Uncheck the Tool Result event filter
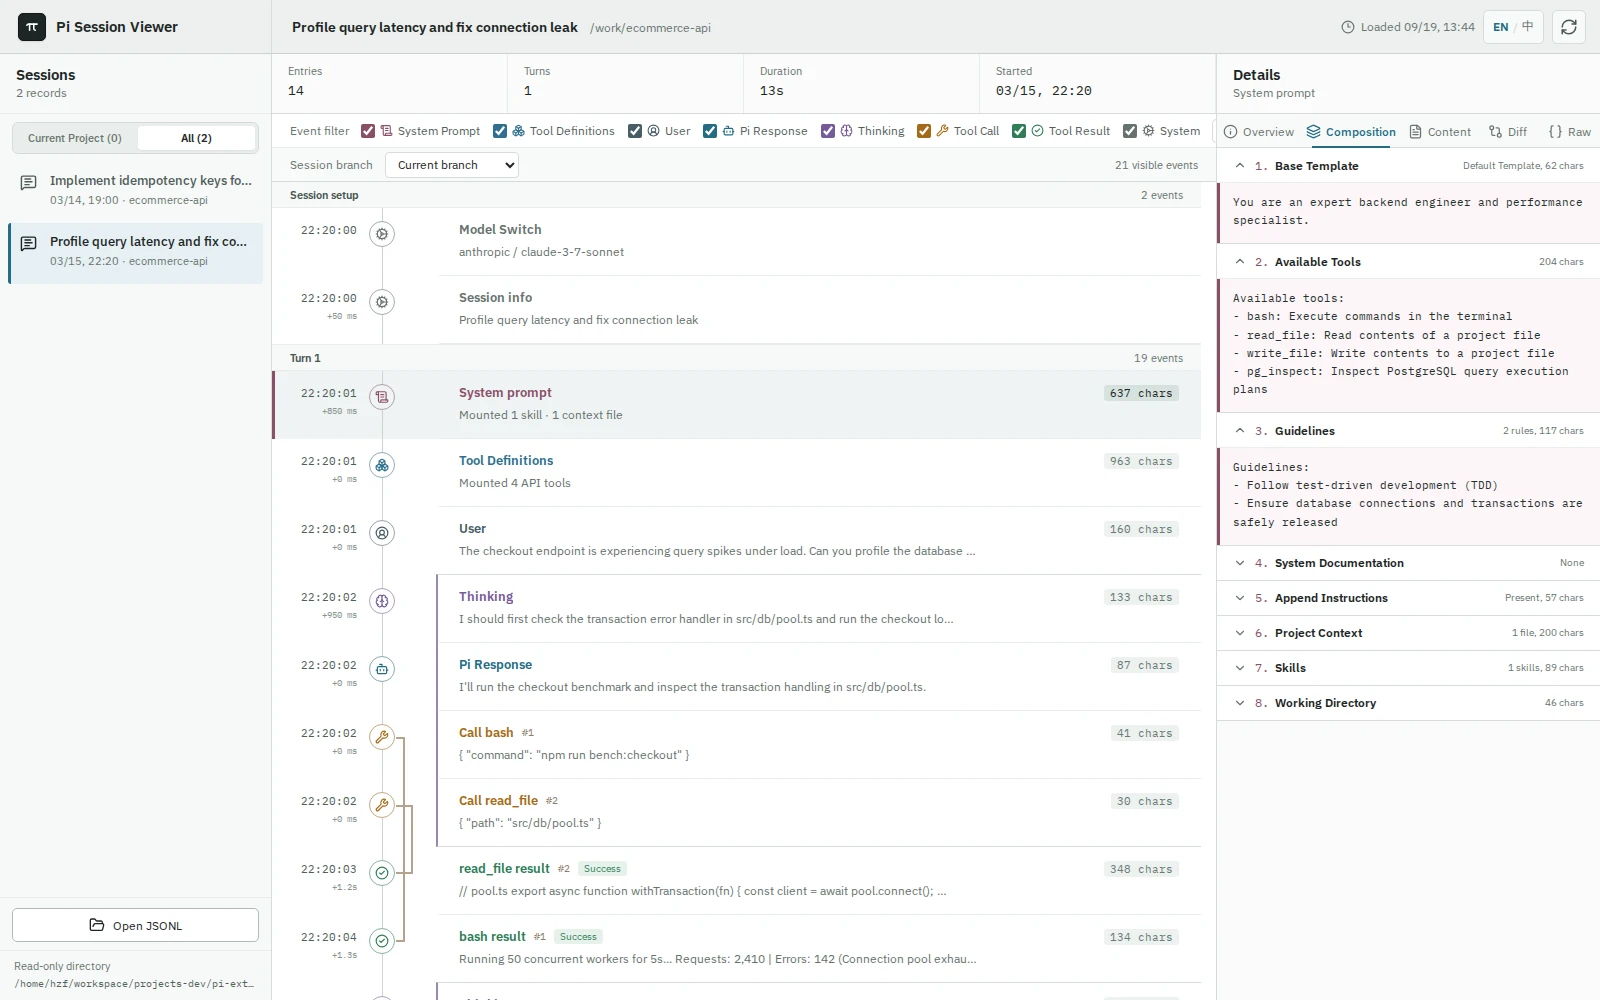 pos(1019,131)
